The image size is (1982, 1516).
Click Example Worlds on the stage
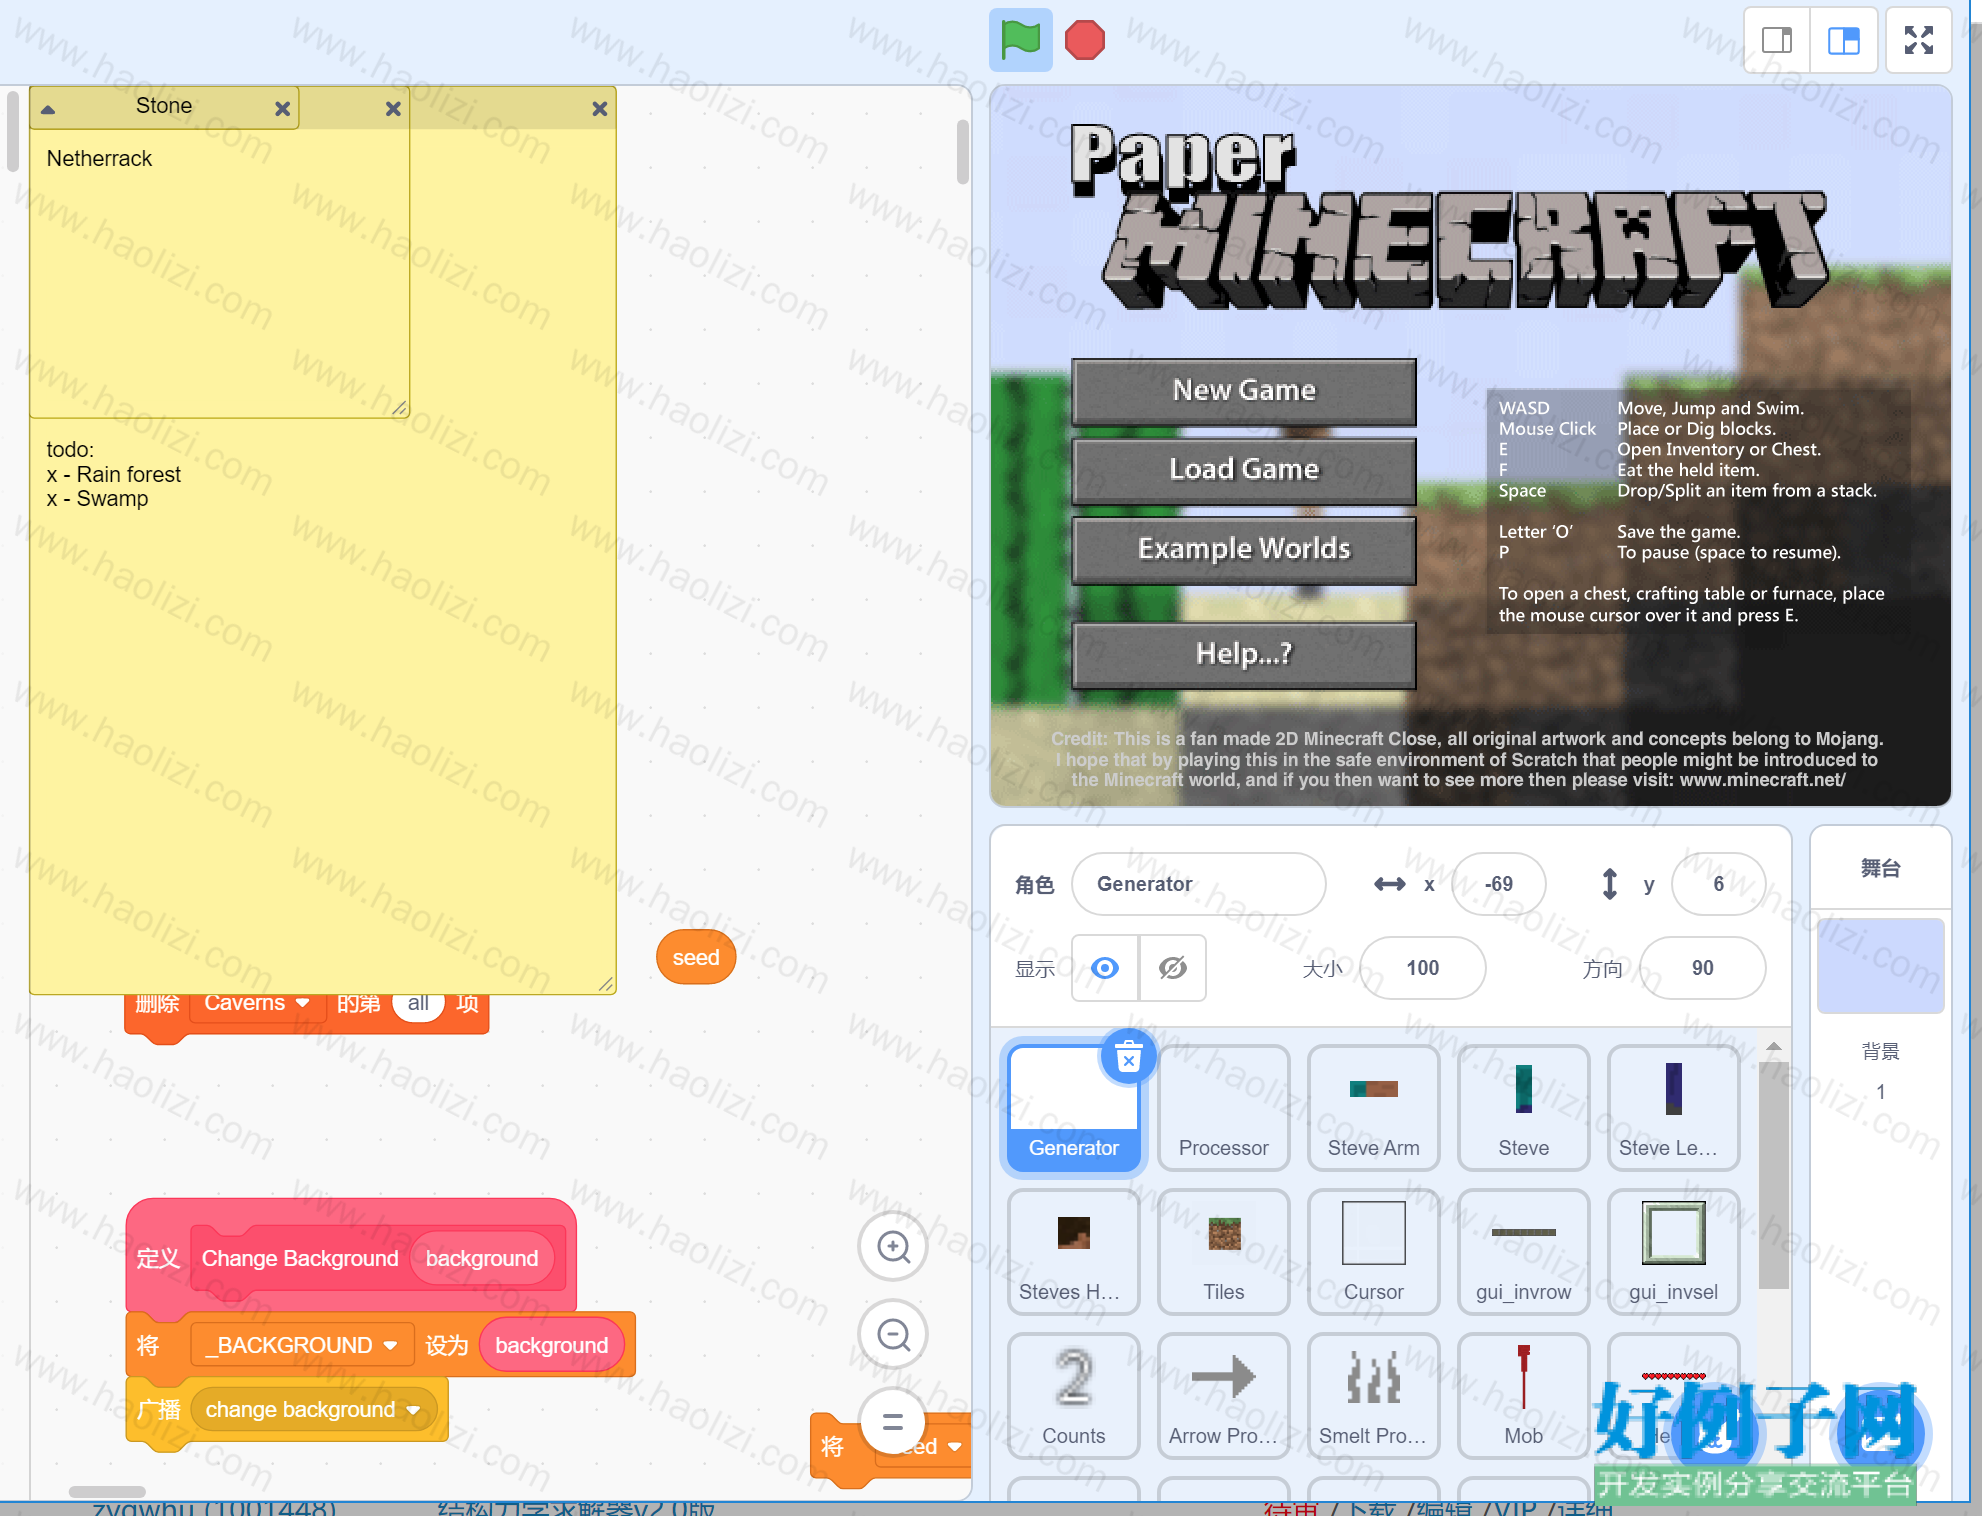1244,549
